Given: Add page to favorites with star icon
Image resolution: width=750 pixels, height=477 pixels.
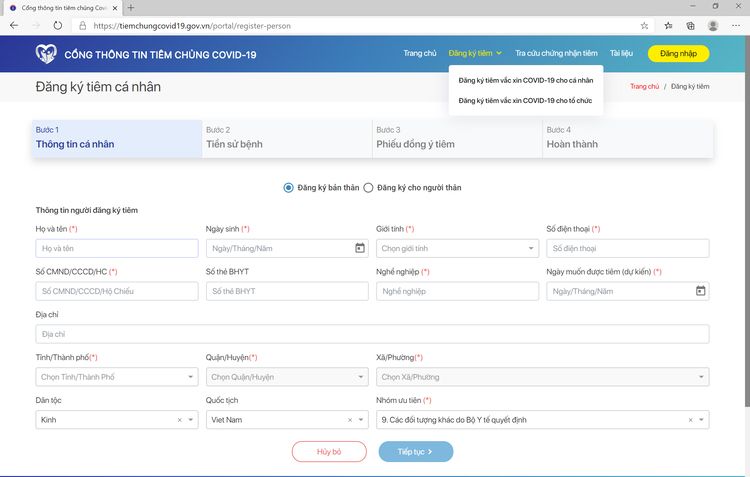Looking at the screenshot, I should click(x=644, y=25).
